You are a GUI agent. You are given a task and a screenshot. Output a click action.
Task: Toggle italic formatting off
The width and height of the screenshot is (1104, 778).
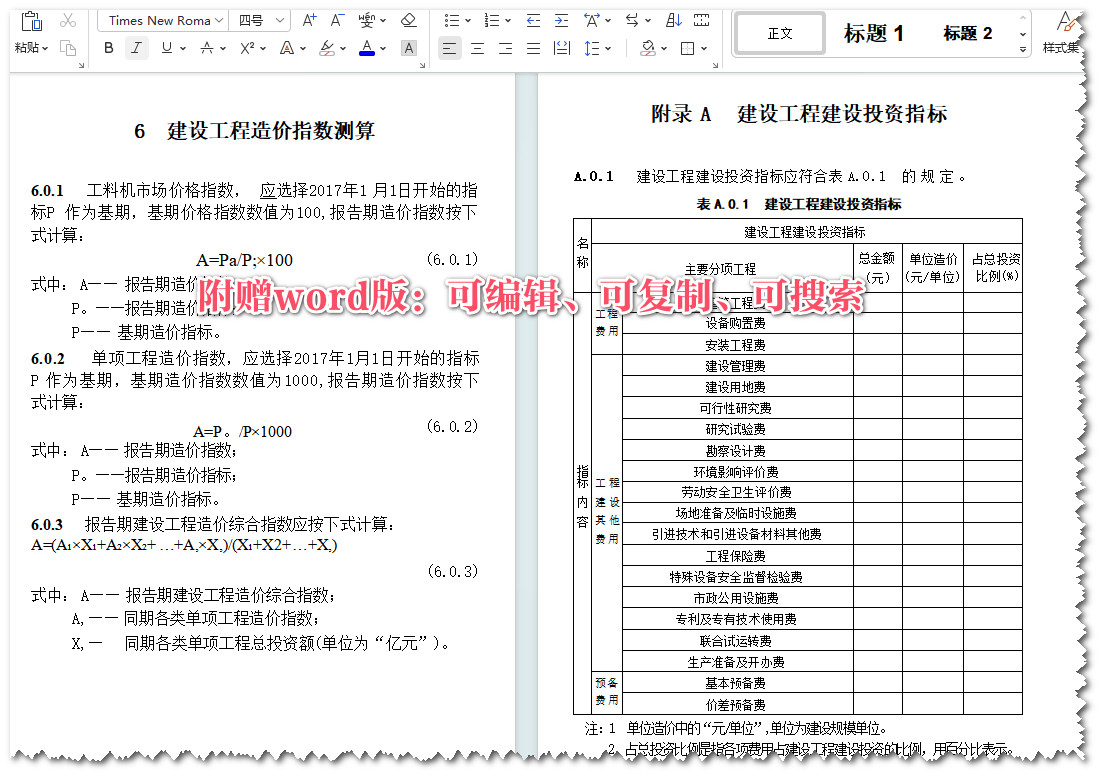click(136, 47)
